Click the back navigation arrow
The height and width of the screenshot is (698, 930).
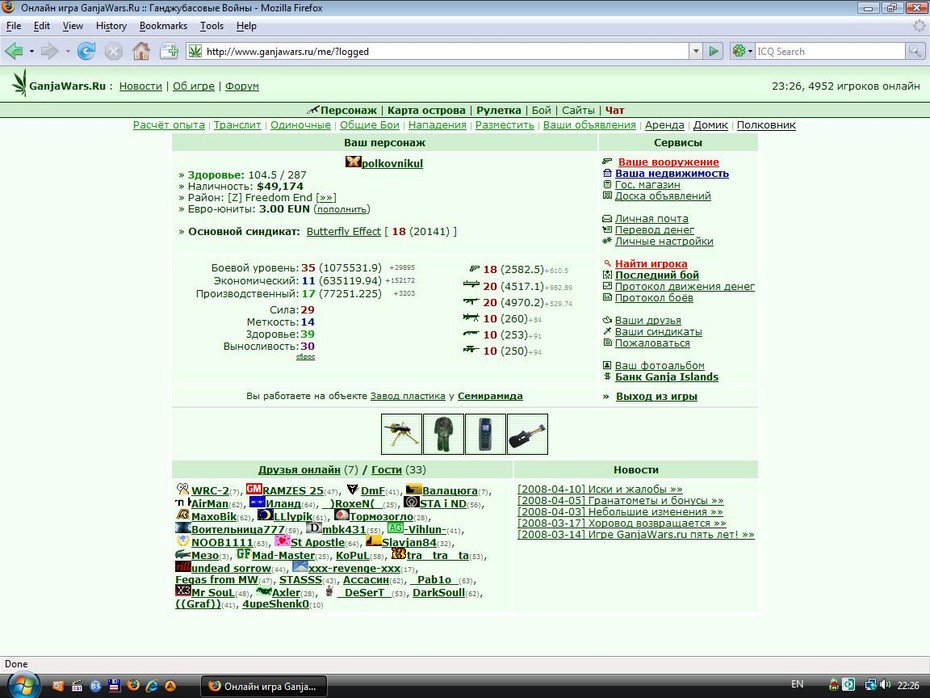(14, 52)
